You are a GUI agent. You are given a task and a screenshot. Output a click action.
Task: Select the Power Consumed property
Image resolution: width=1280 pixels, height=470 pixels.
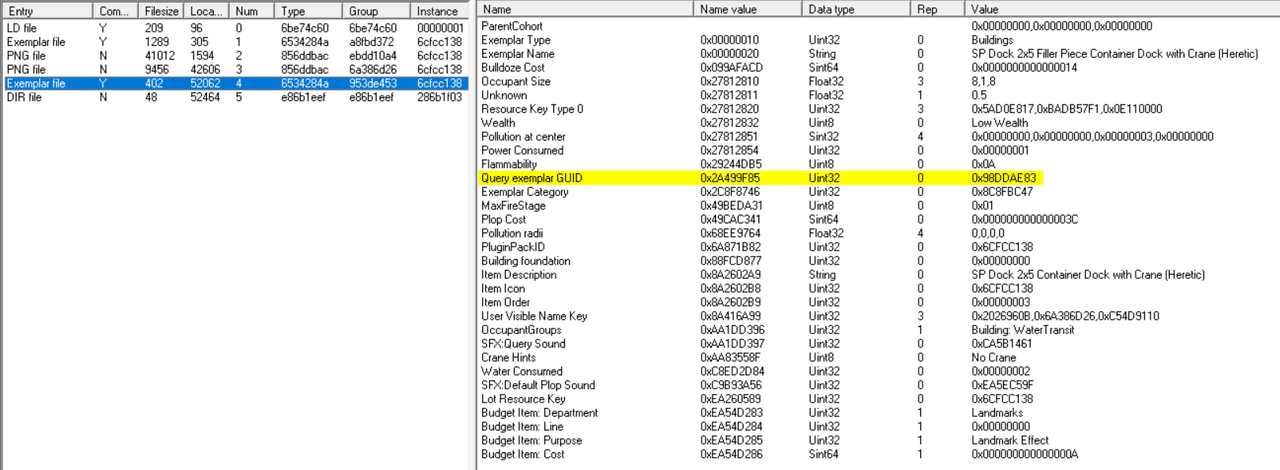878,150
